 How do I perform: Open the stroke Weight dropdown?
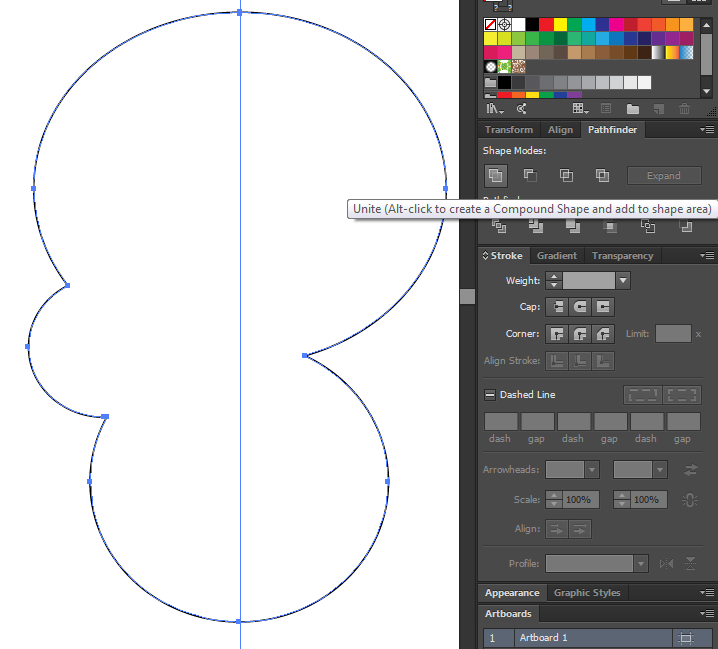point(623,282)
